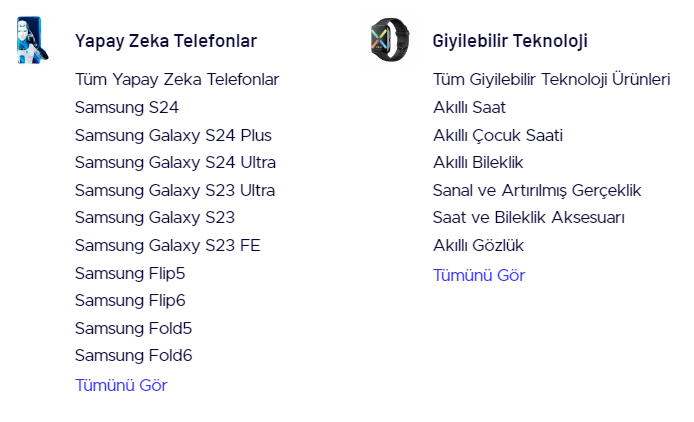Click the Akıllı Saat link
The height and width of the screenshot is (422, 694).
[x=469, y=107]
